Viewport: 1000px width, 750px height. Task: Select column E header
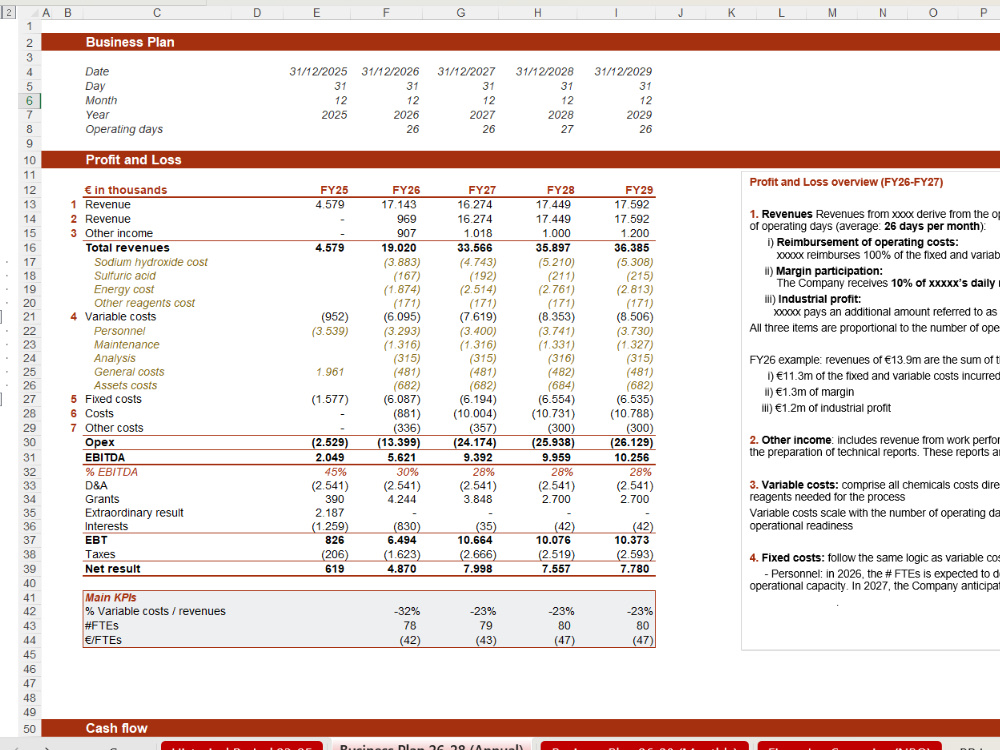click(316, 13)
